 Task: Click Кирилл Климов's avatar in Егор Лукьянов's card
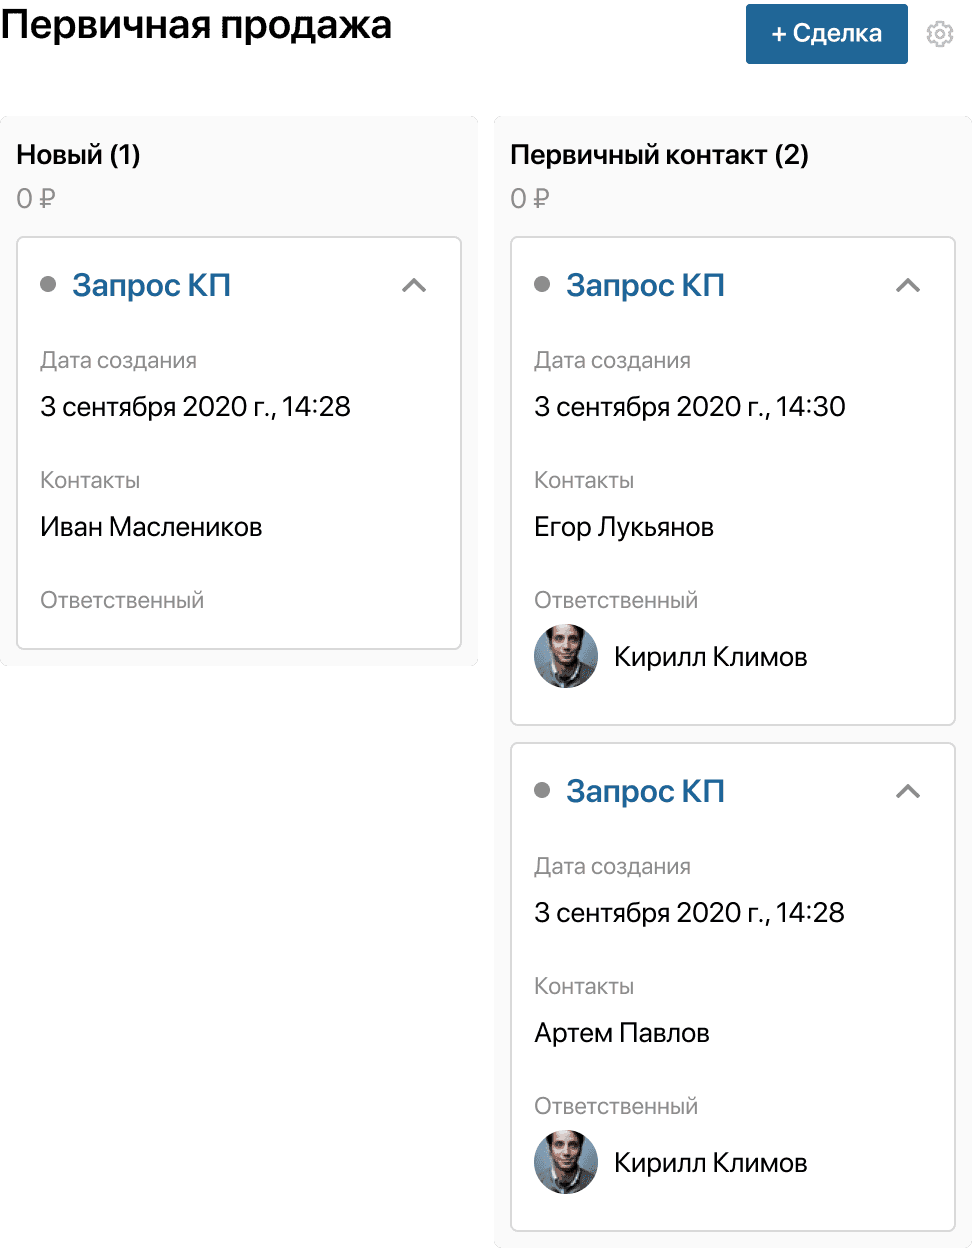coord(566,657)
